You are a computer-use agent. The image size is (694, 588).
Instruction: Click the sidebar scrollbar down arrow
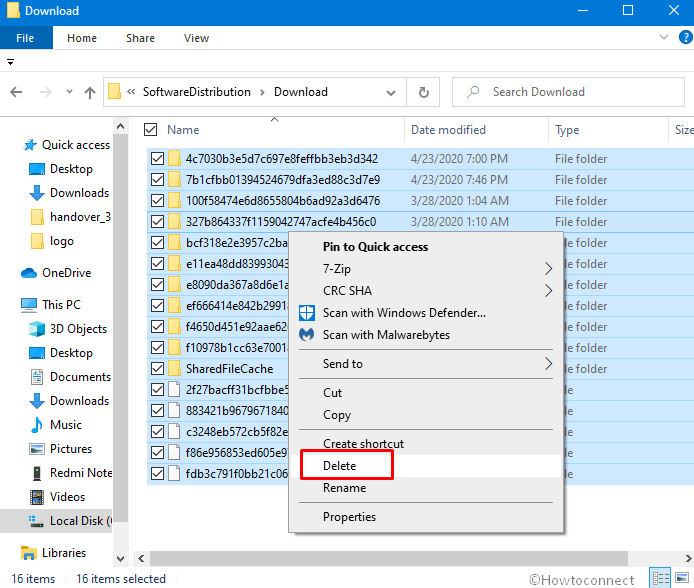pos(120,559)
